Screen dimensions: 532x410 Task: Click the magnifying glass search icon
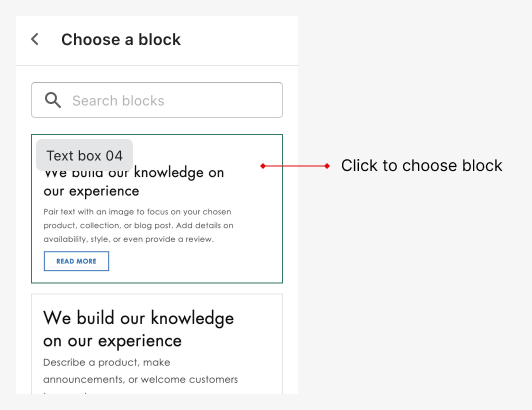53,100
